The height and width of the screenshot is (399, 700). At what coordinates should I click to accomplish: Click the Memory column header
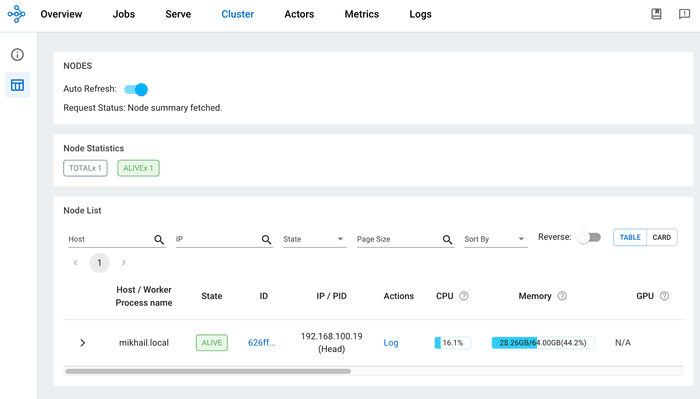pos(535,296)
